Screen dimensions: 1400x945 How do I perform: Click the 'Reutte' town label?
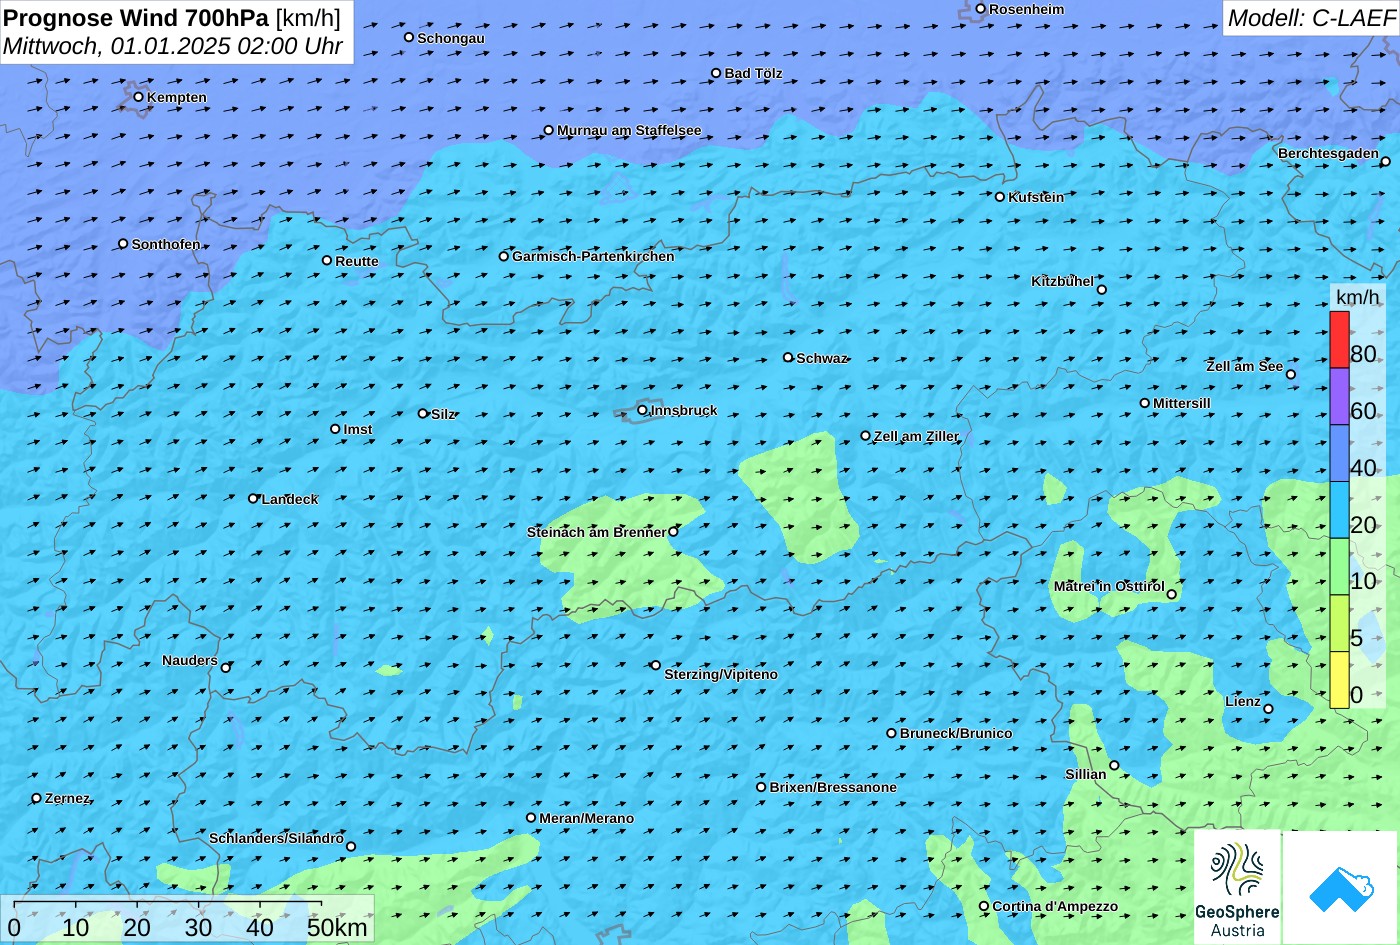[357, 261]
